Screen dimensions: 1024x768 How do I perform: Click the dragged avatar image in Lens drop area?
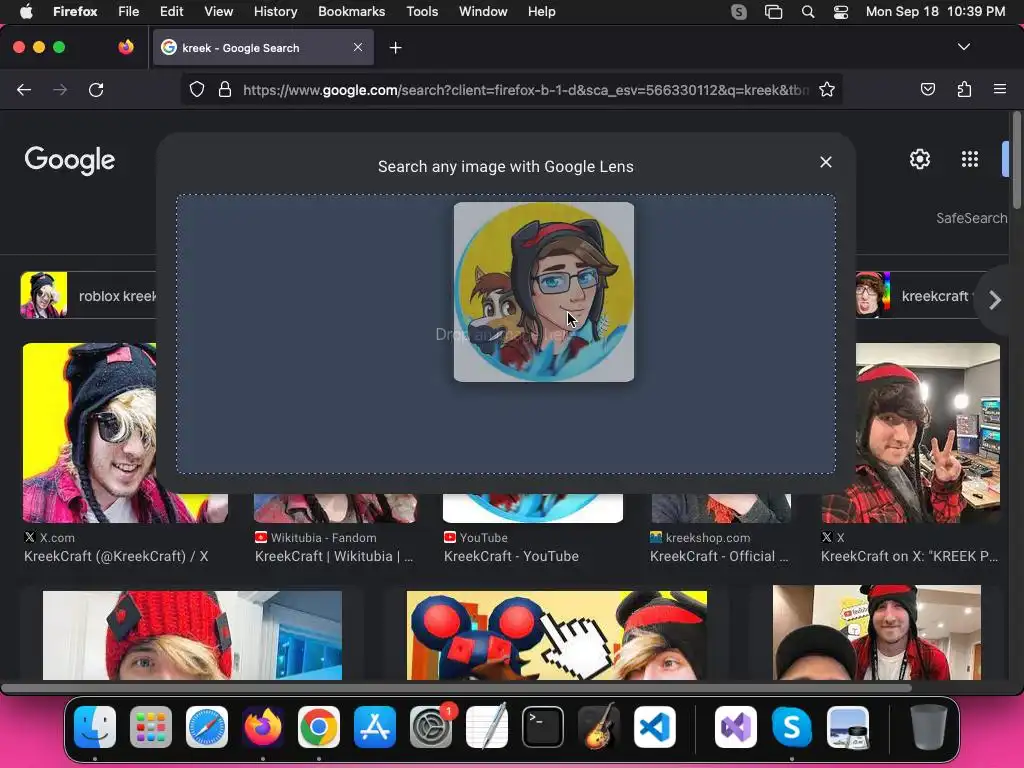(x=543, y=292)
